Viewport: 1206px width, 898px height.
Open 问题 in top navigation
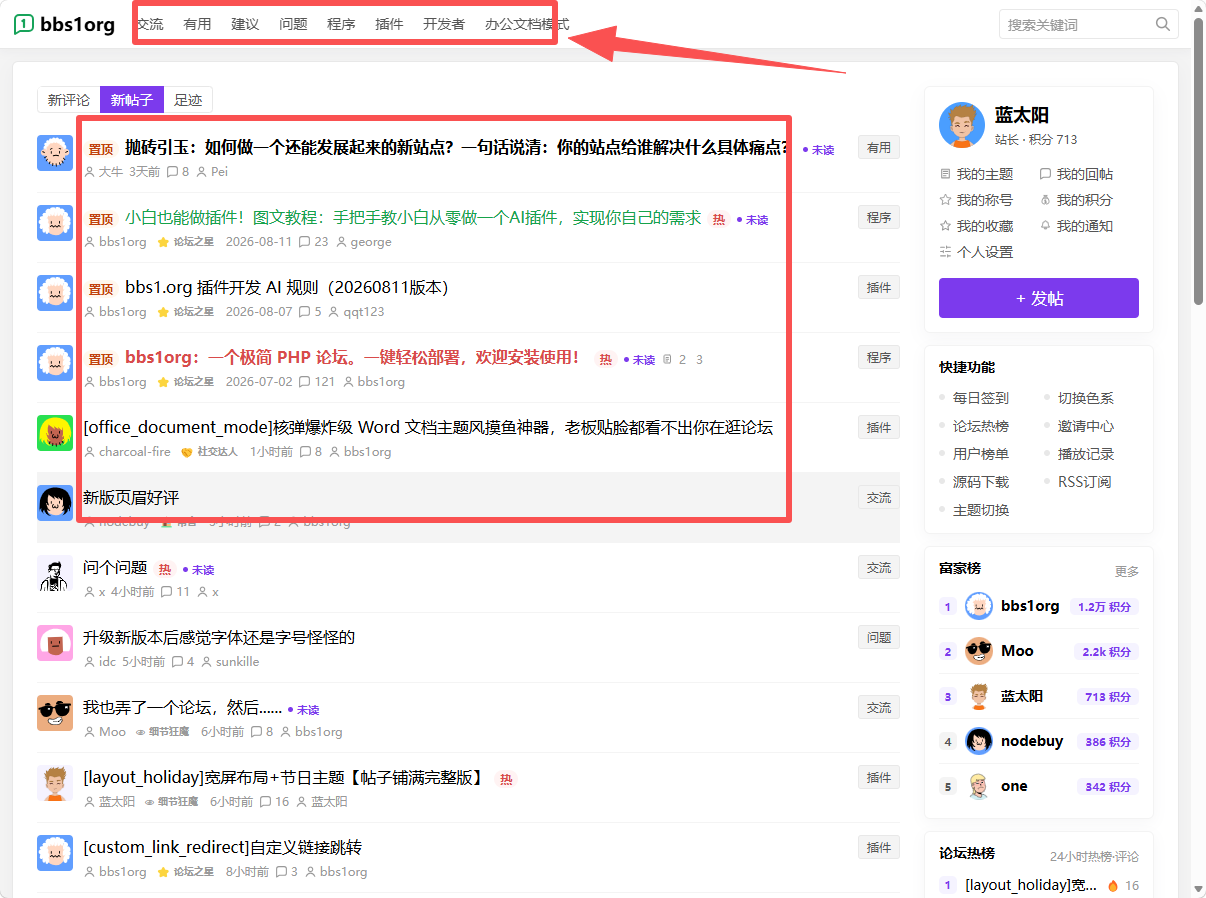pos(293,24)
